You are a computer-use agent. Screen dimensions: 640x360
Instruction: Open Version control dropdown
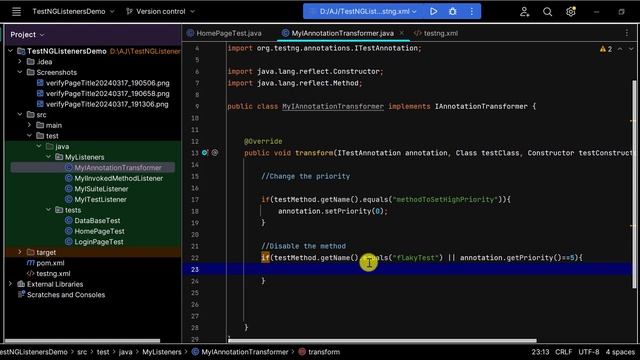click(x=160, y=11)
